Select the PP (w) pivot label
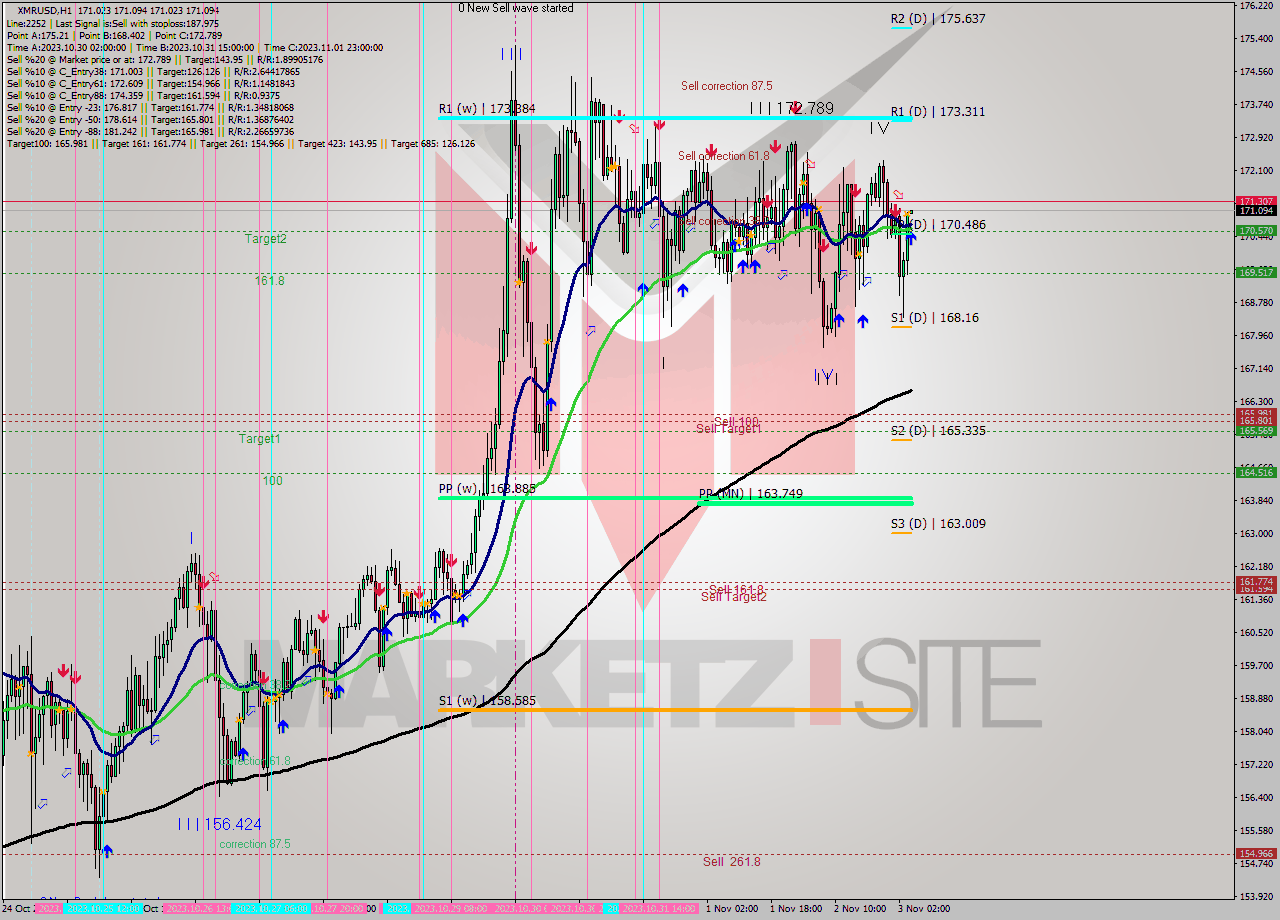 [486, 489]
